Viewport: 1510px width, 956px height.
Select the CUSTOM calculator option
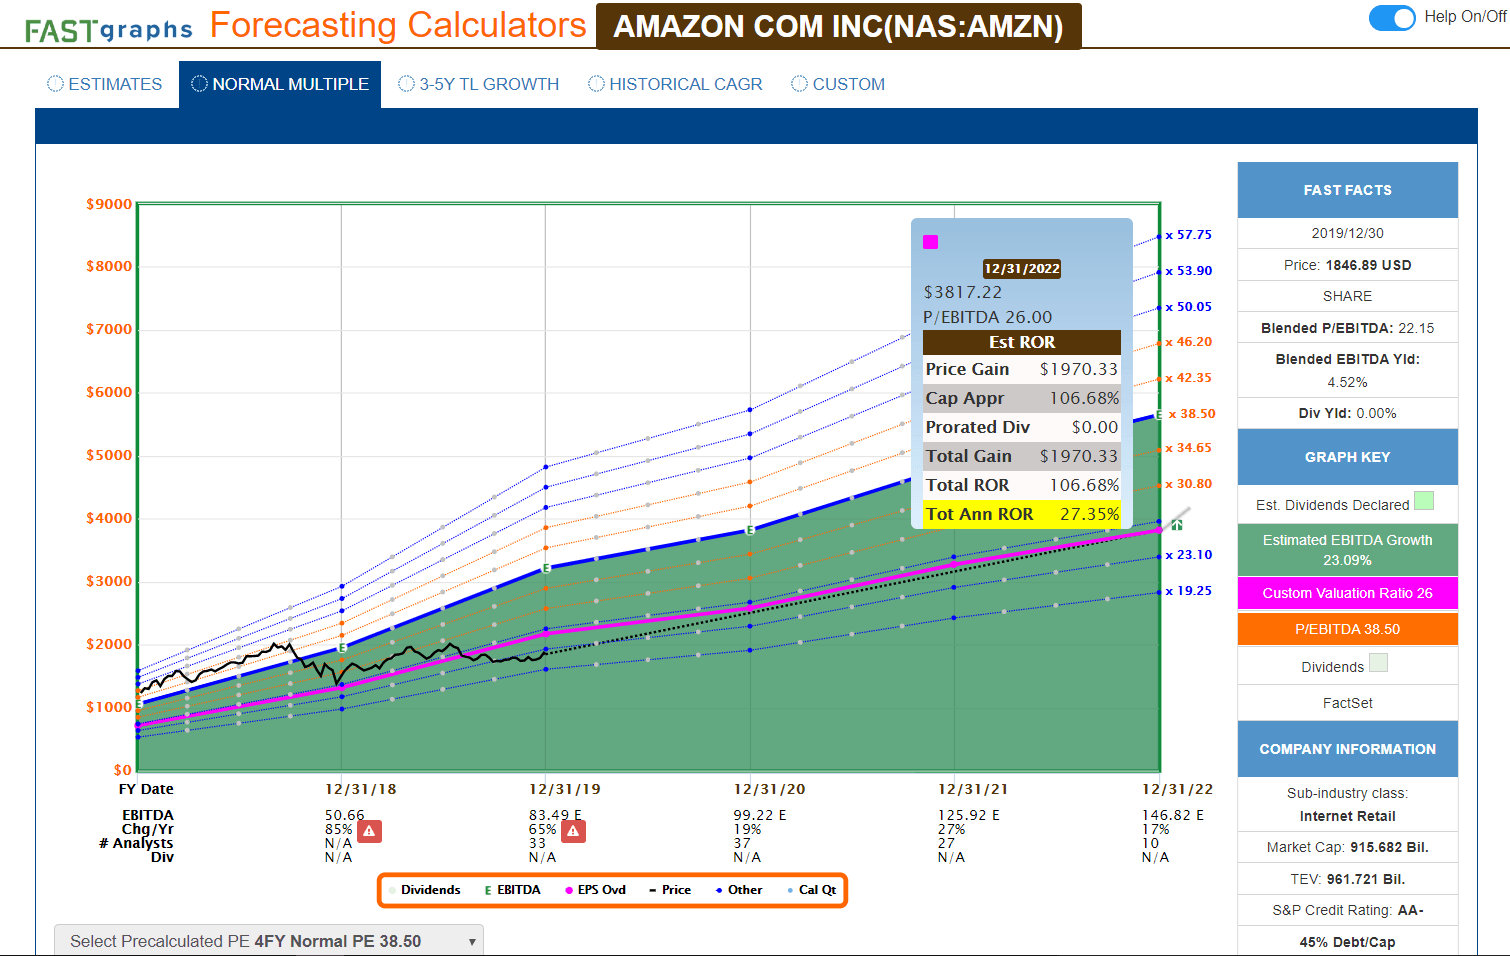coord(838,84)
